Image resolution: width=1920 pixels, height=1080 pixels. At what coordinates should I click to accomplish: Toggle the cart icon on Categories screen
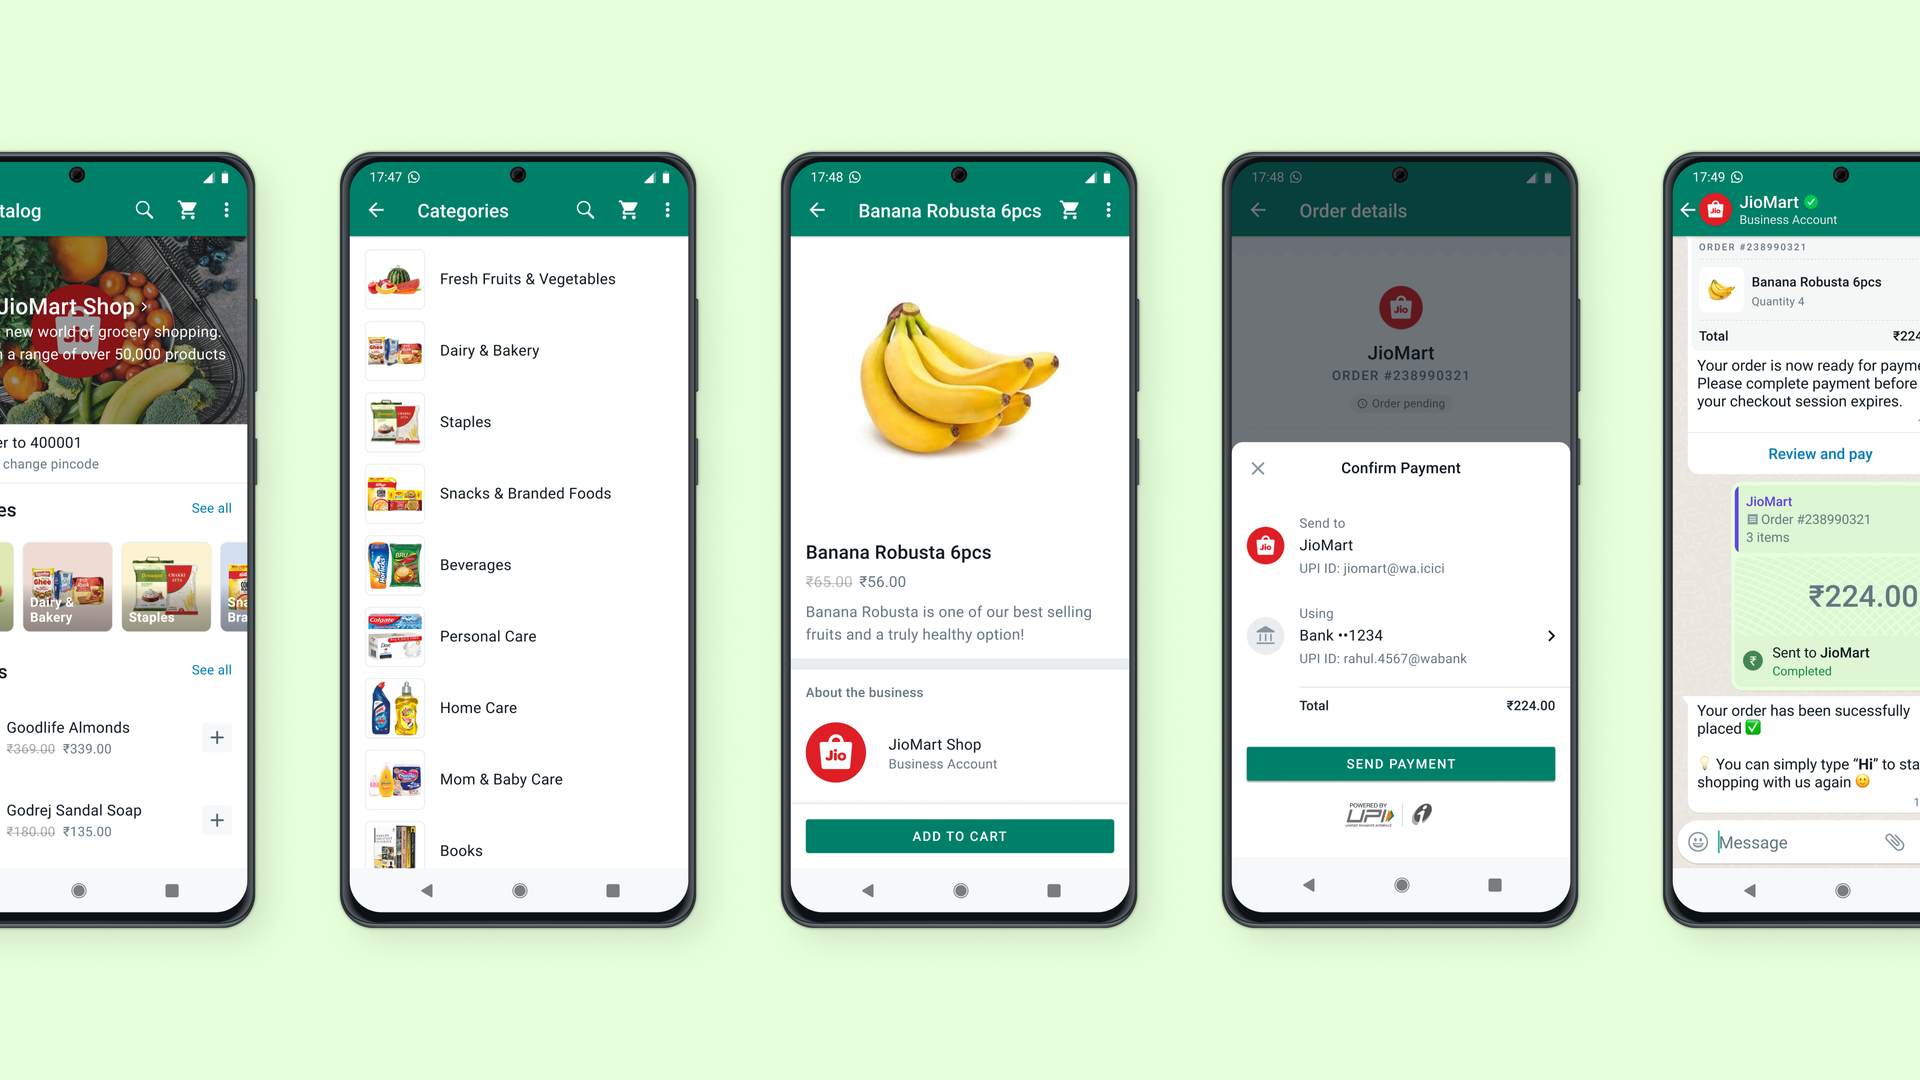[x=629, y=211]
